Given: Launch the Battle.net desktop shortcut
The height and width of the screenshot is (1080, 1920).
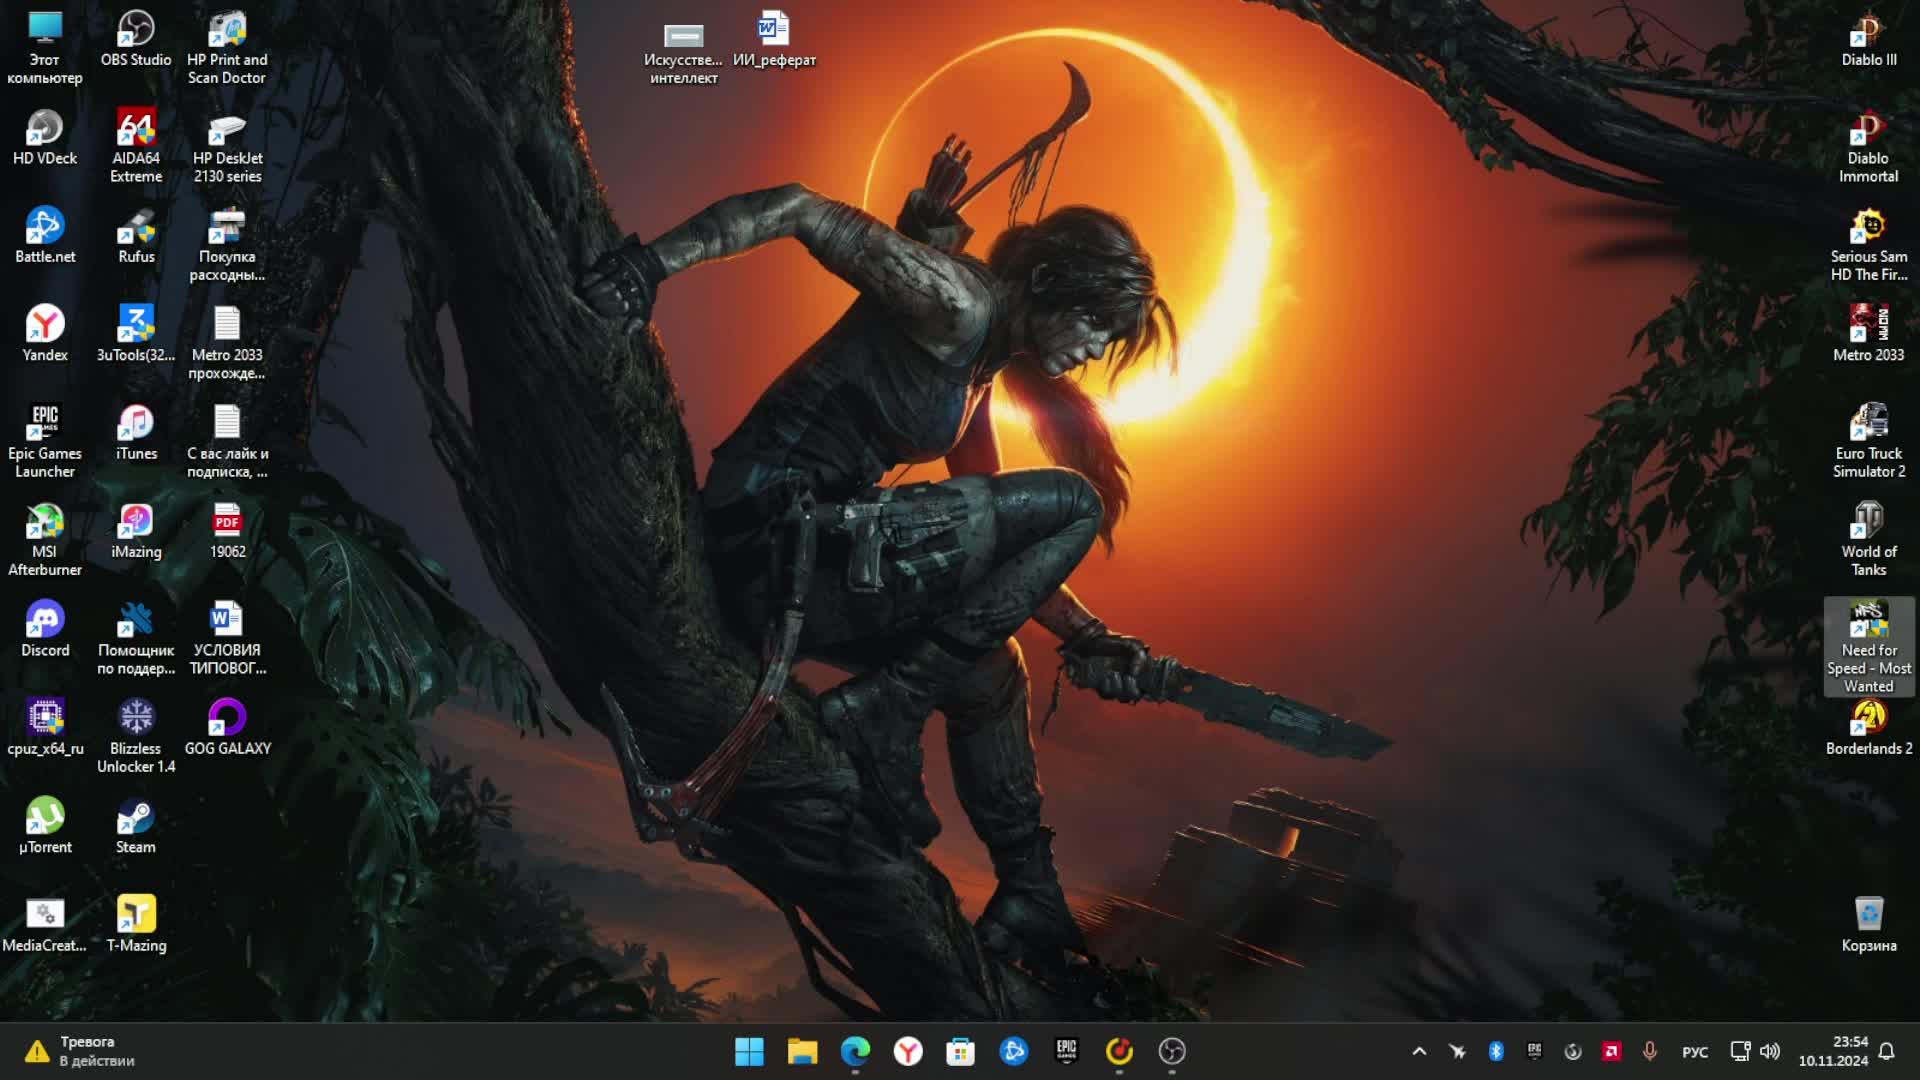Looking at the screenshot, I should 44,236.
